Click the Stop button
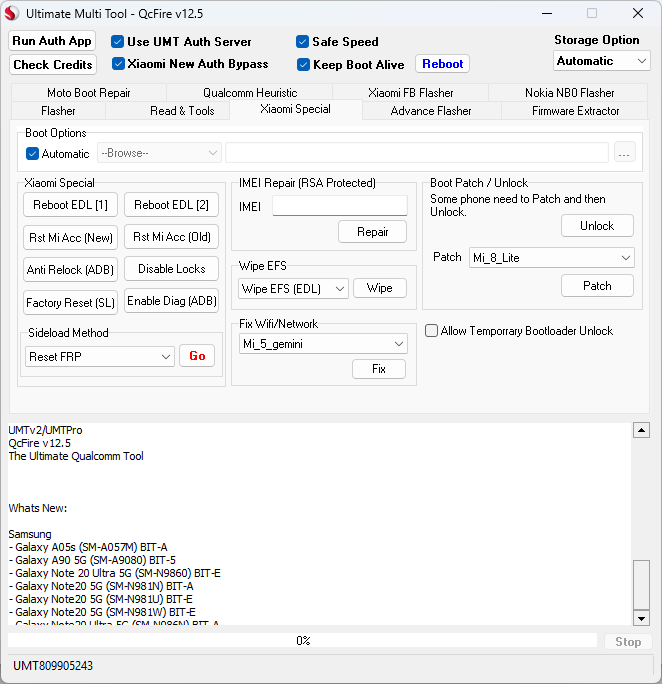This screenshot has height=684, width=662. 628,642
